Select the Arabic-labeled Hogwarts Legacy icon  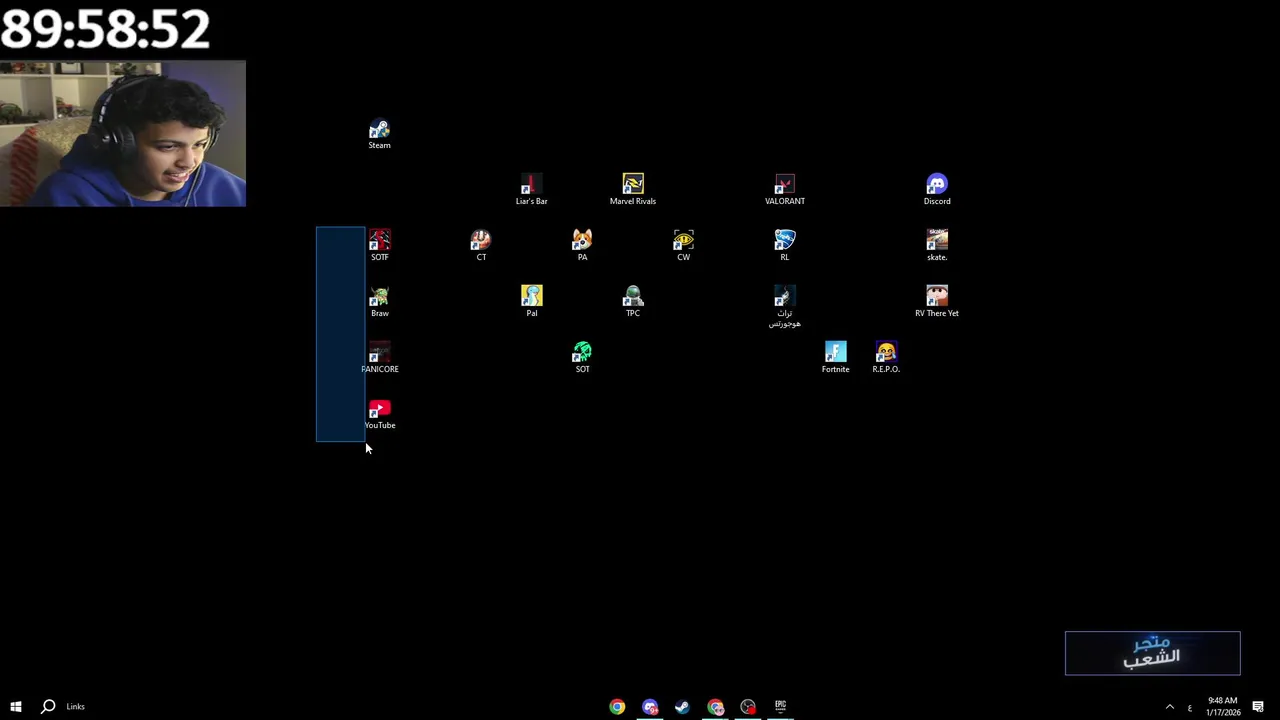(785, 307)
